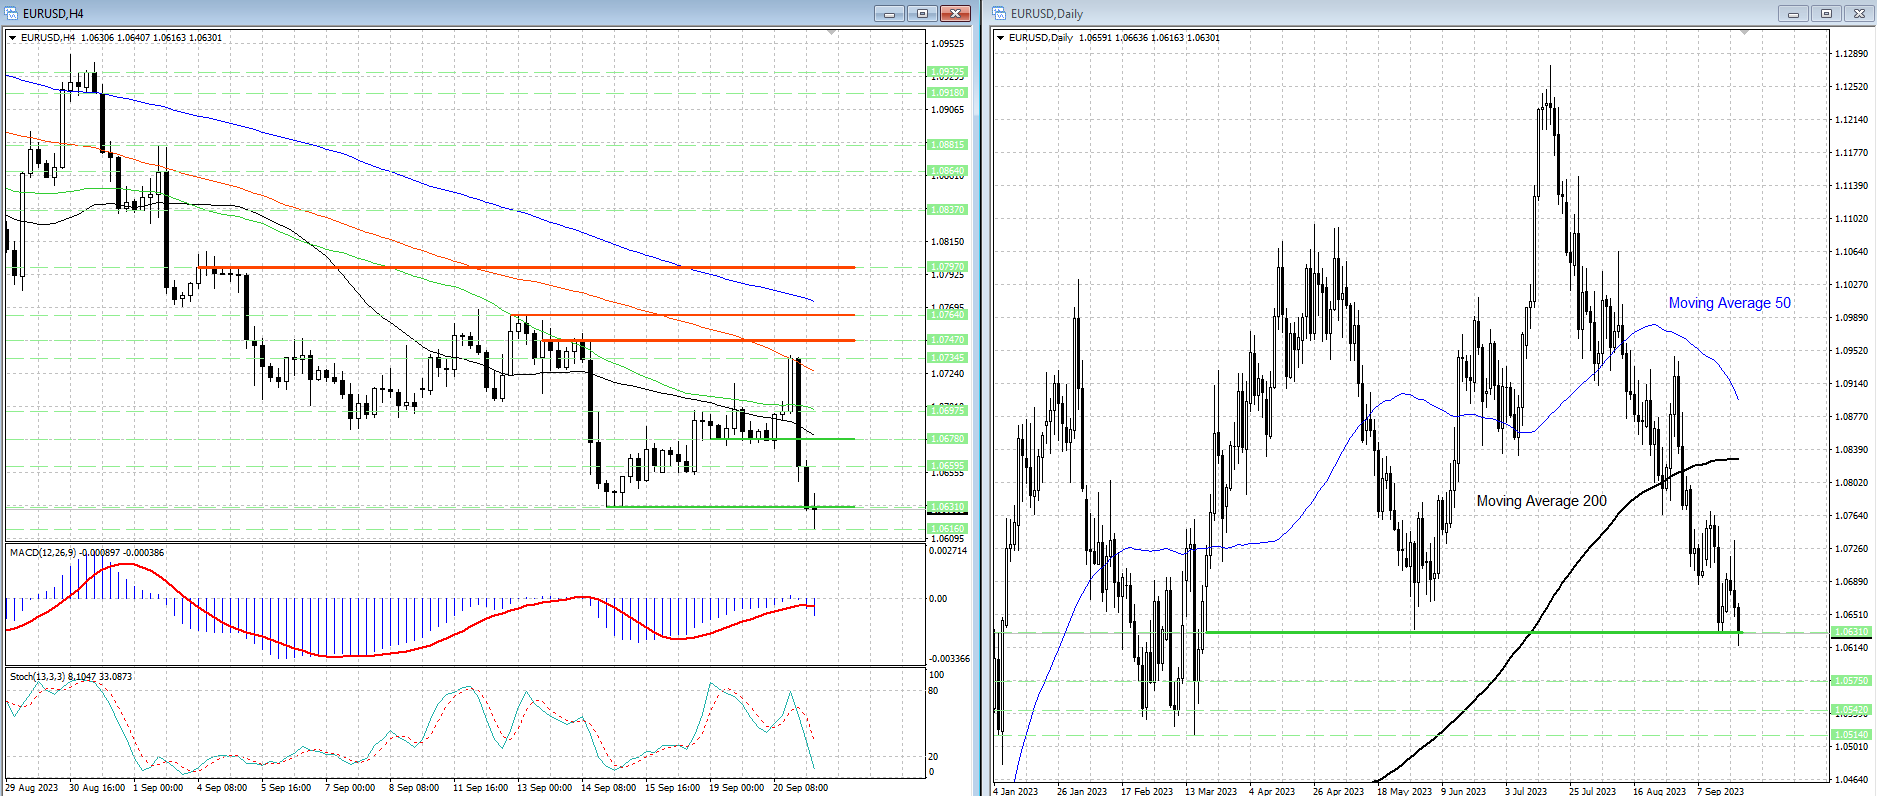This screenshot has width=1877, height=796.
Task: Click the EURUSD,Daily chart window icon
Action: pos(999,13)
